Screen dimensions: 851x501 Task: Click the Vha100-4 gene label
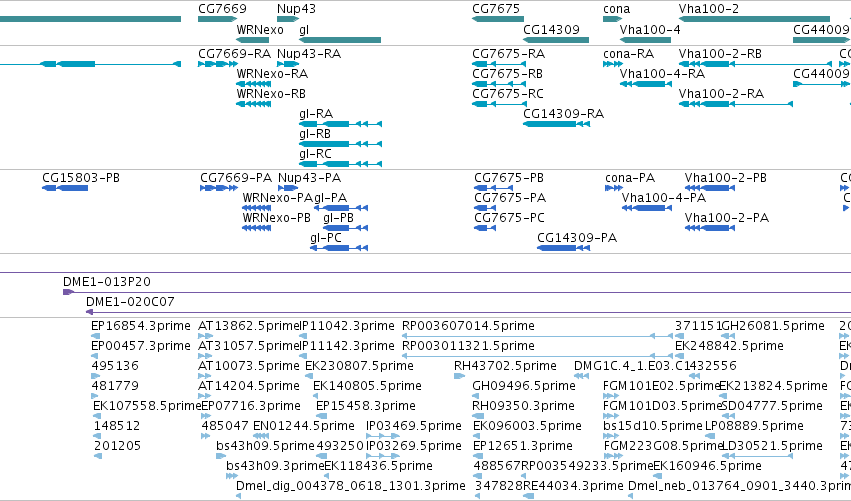click(x=650, y=29)
